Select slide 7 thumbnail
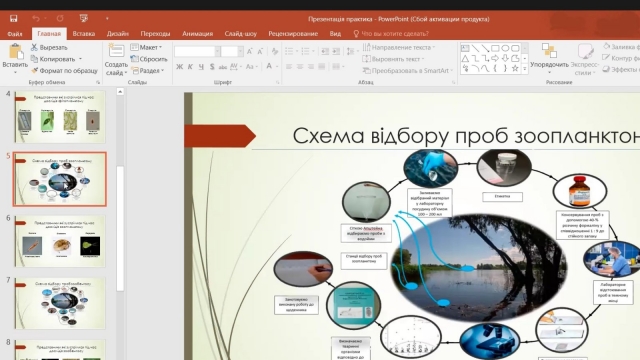Viewport: 640px width, 360px height. click(60, 303)
